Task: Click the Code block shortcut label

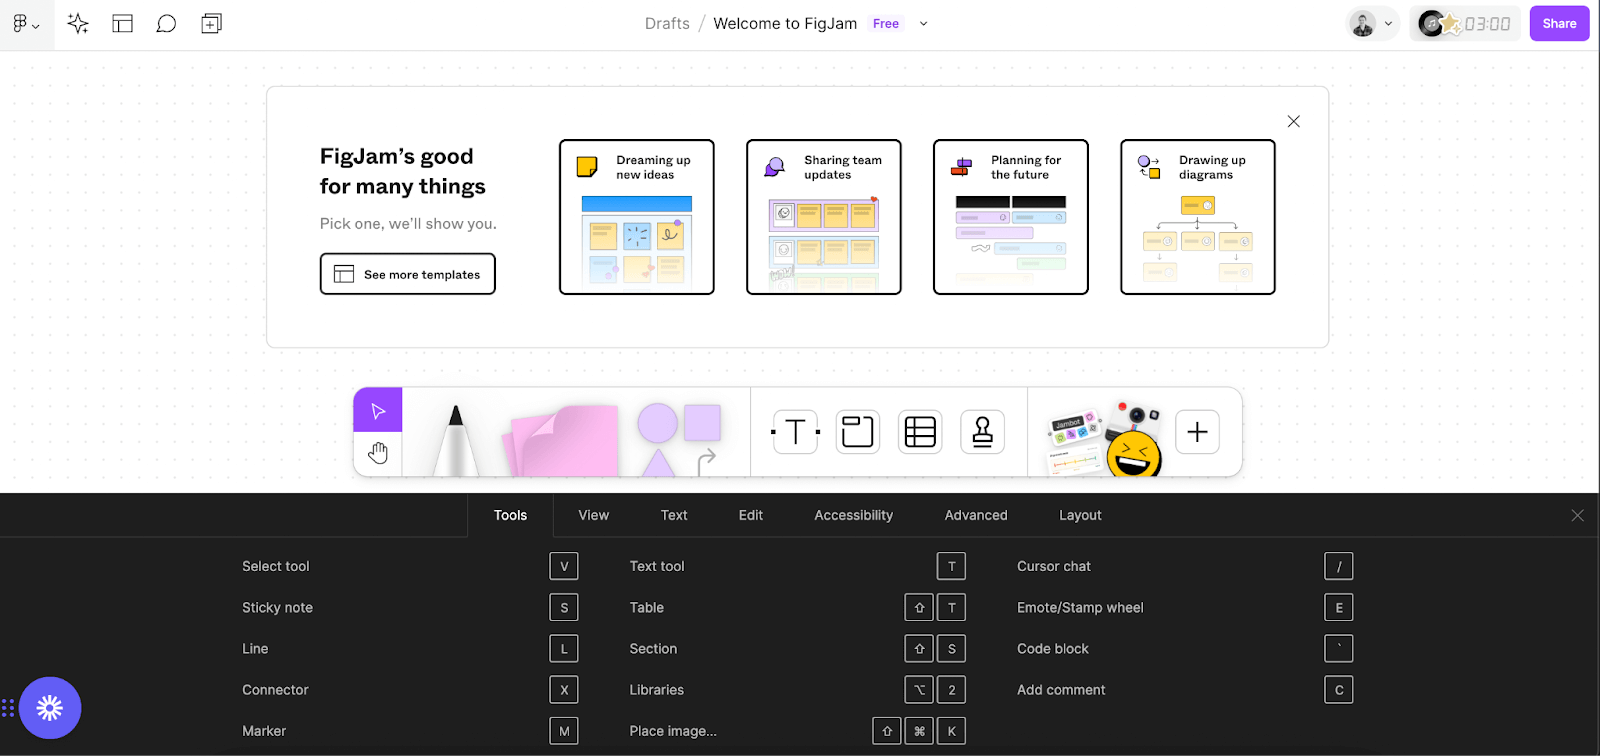Action: pos(1053,649)
